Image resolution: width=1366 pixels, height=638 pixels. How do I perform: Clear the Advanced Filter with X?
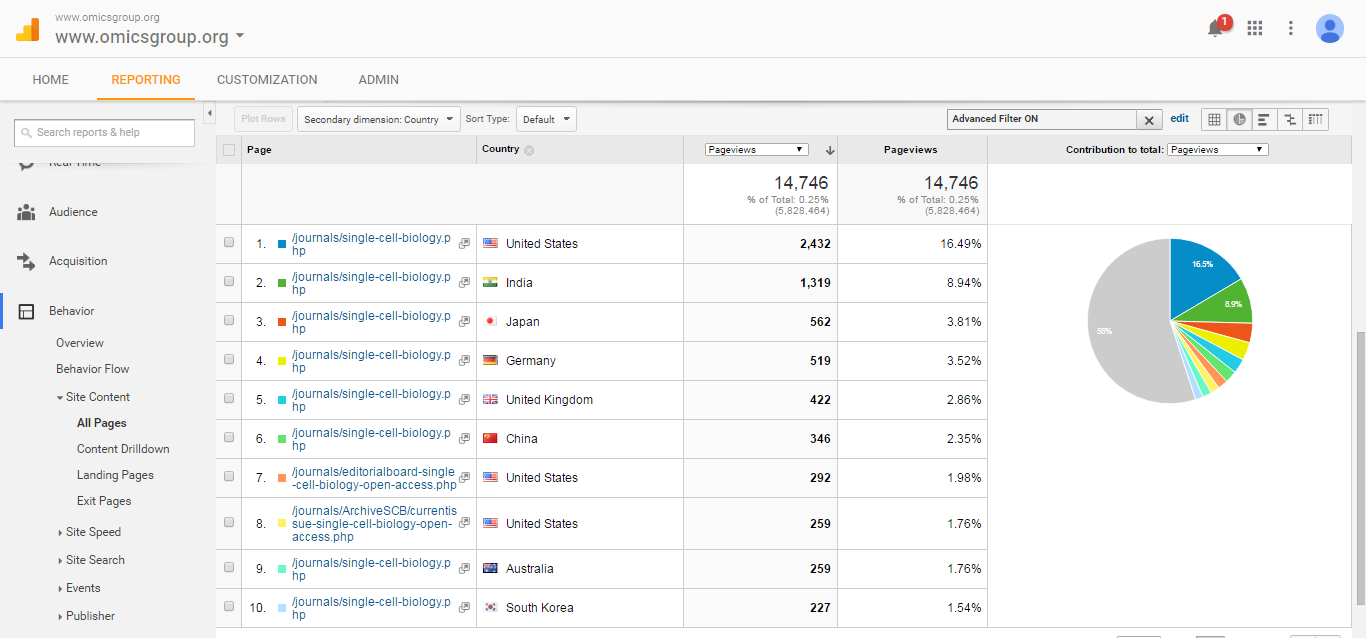pos(1150,120)
